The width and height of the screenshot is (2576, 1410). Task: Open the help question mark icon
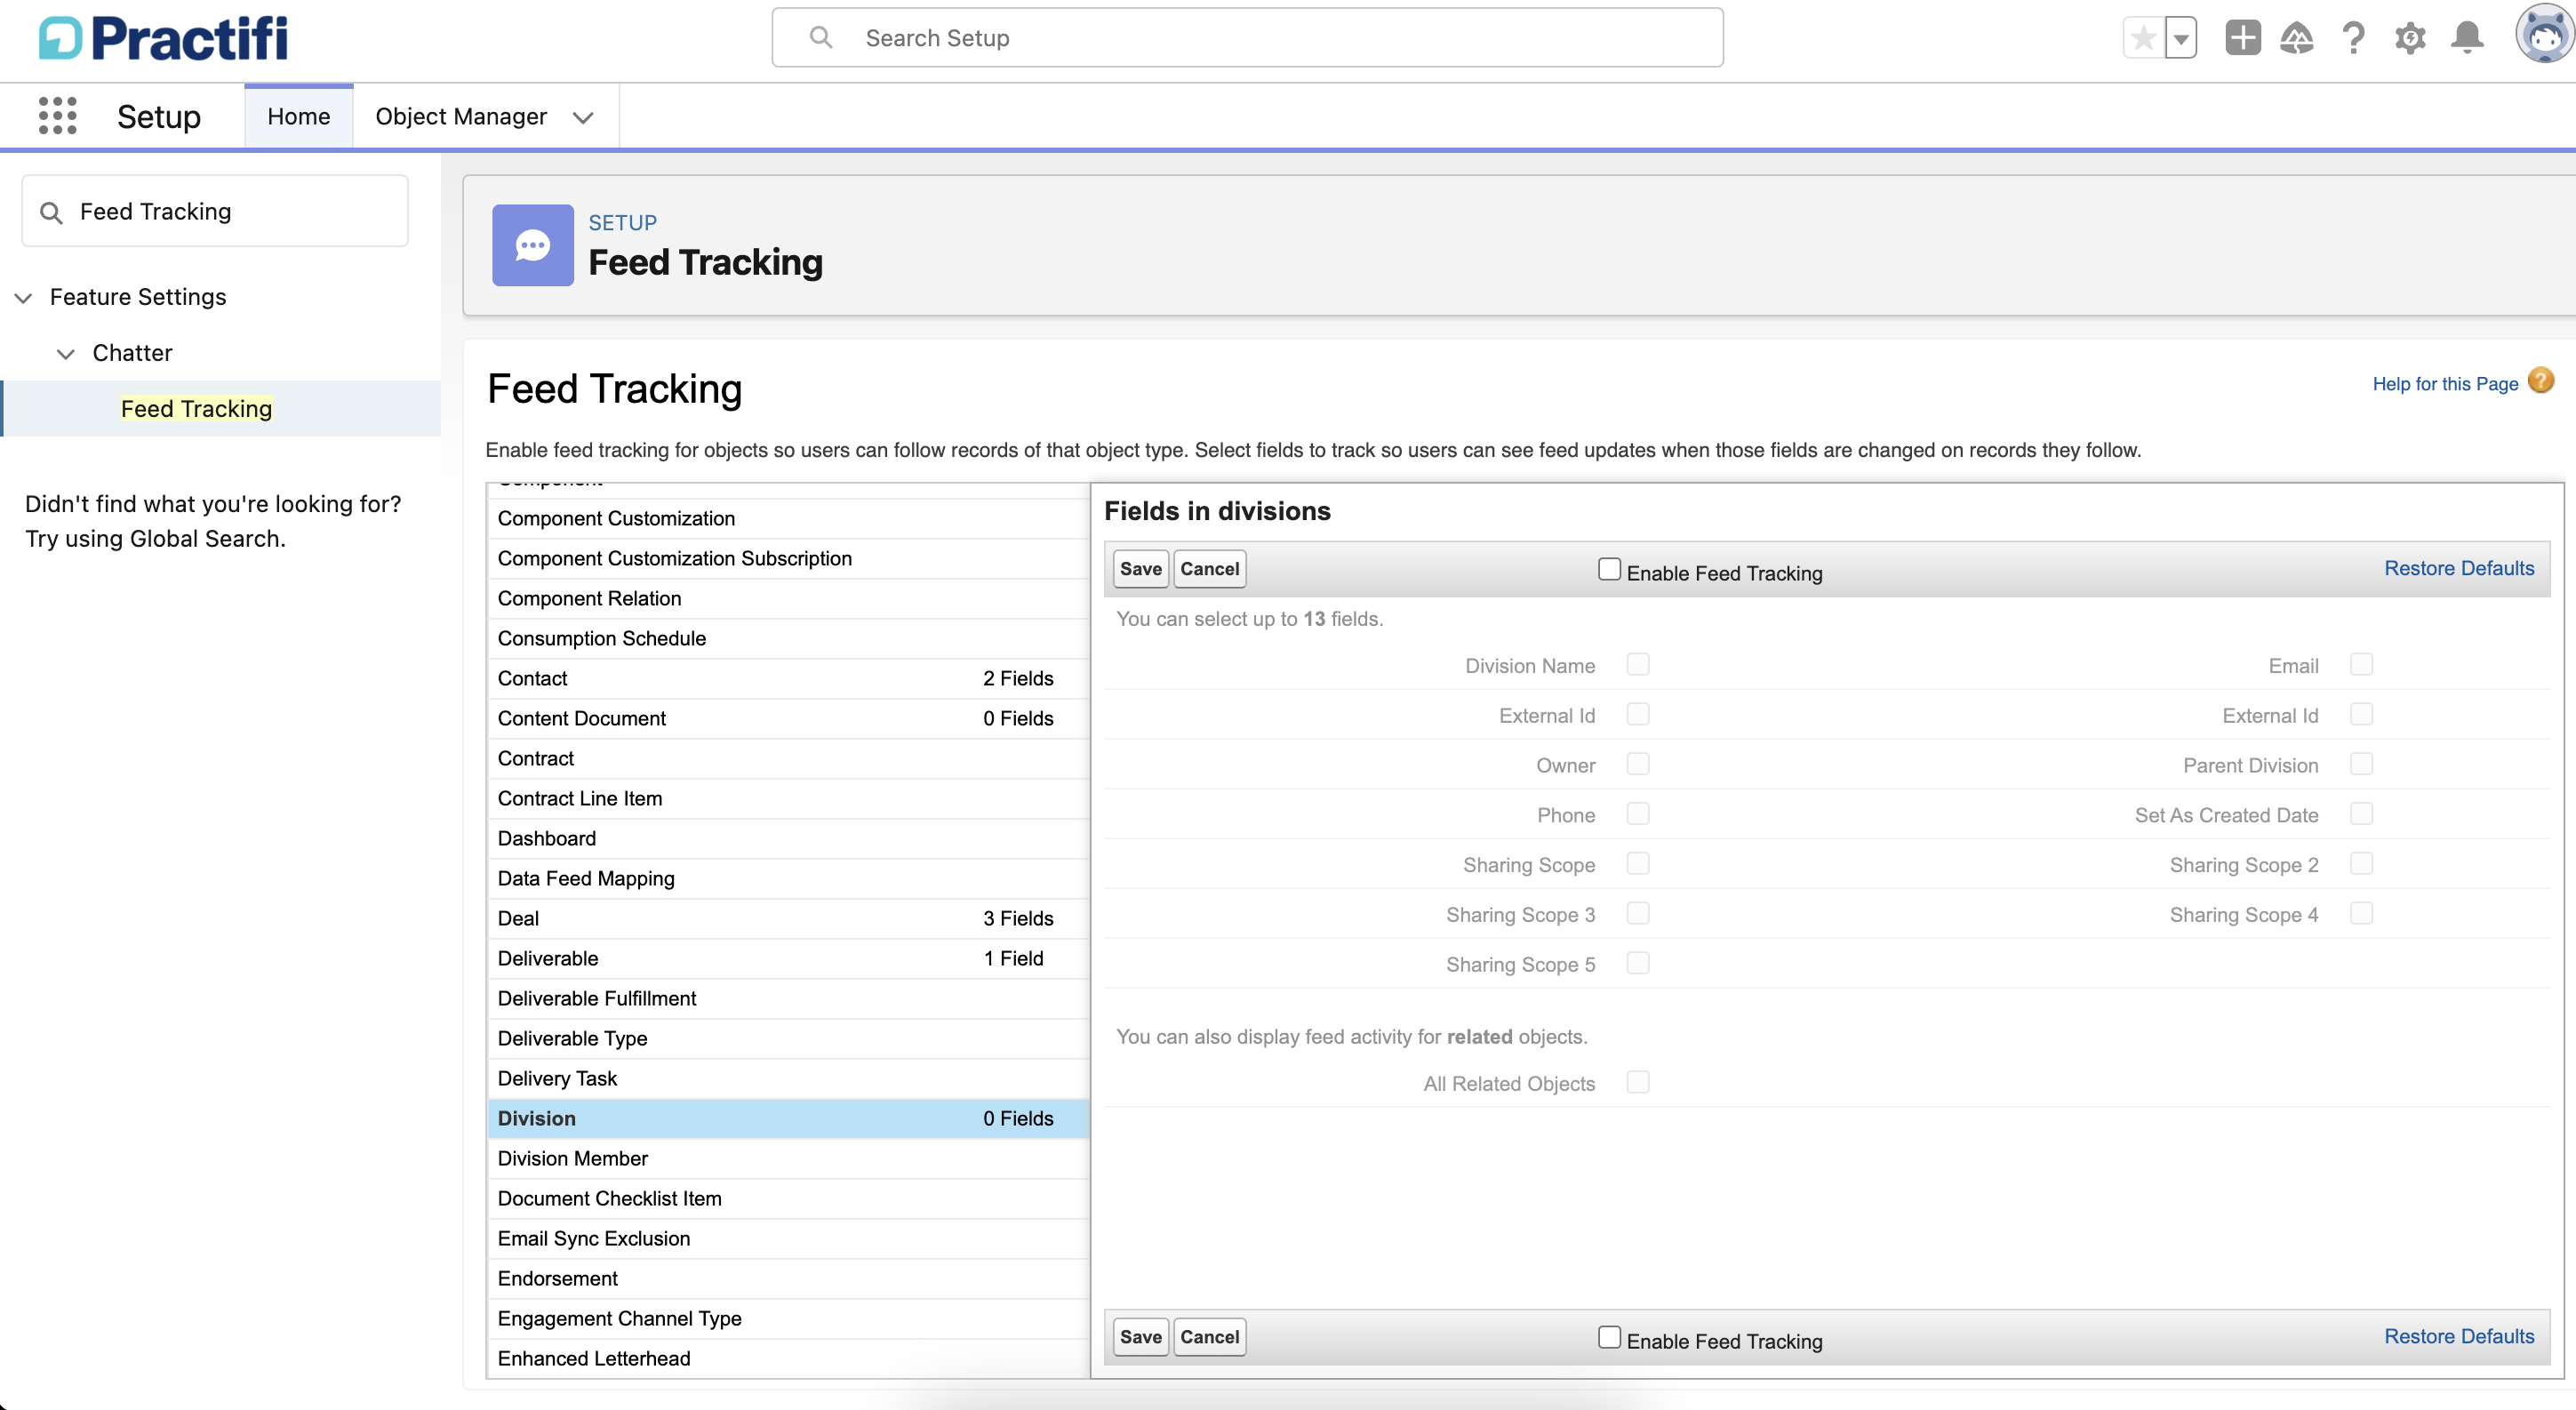pyautogui.click(x=2353, y=38)
